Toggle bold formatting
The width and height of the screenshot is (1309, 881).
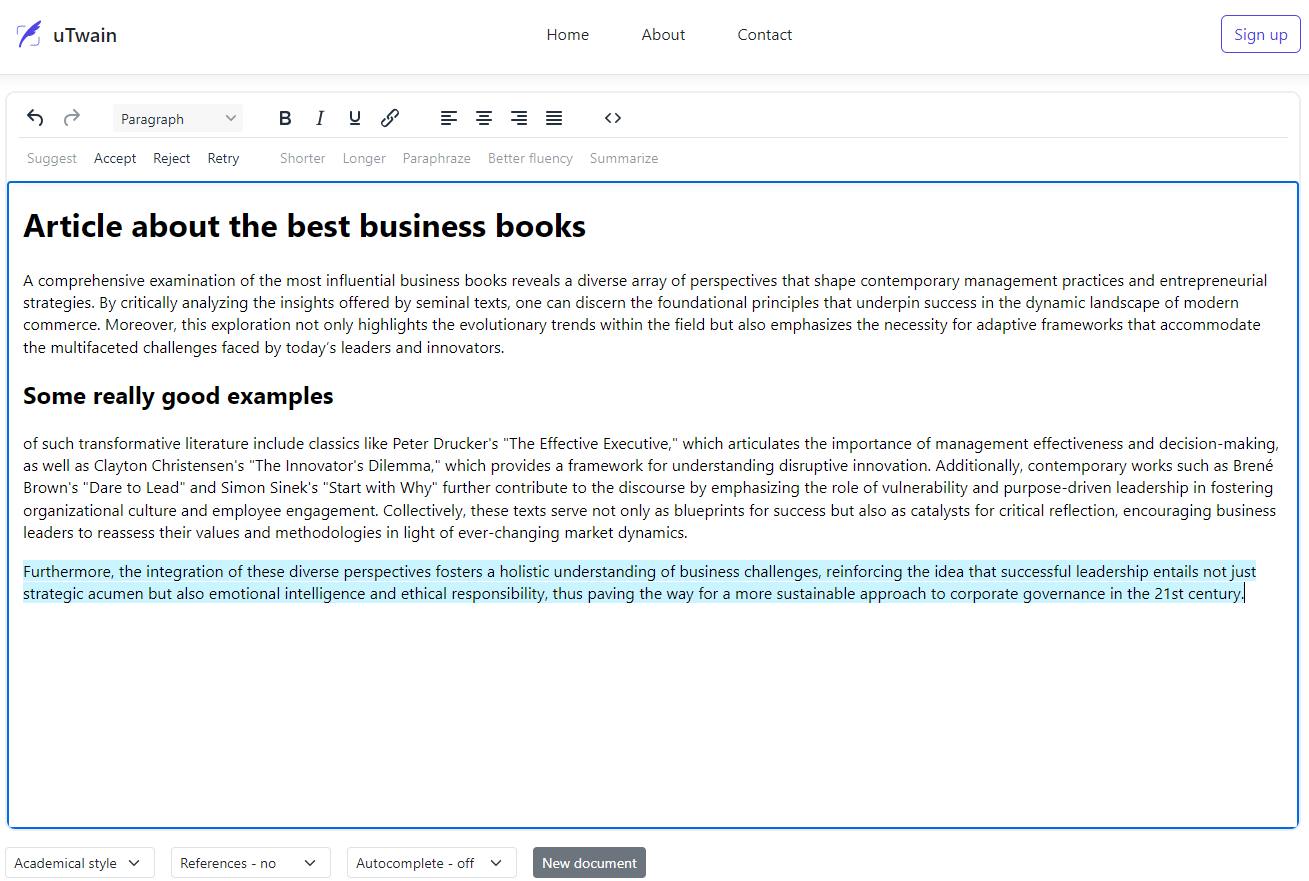(x=285, y=118)
